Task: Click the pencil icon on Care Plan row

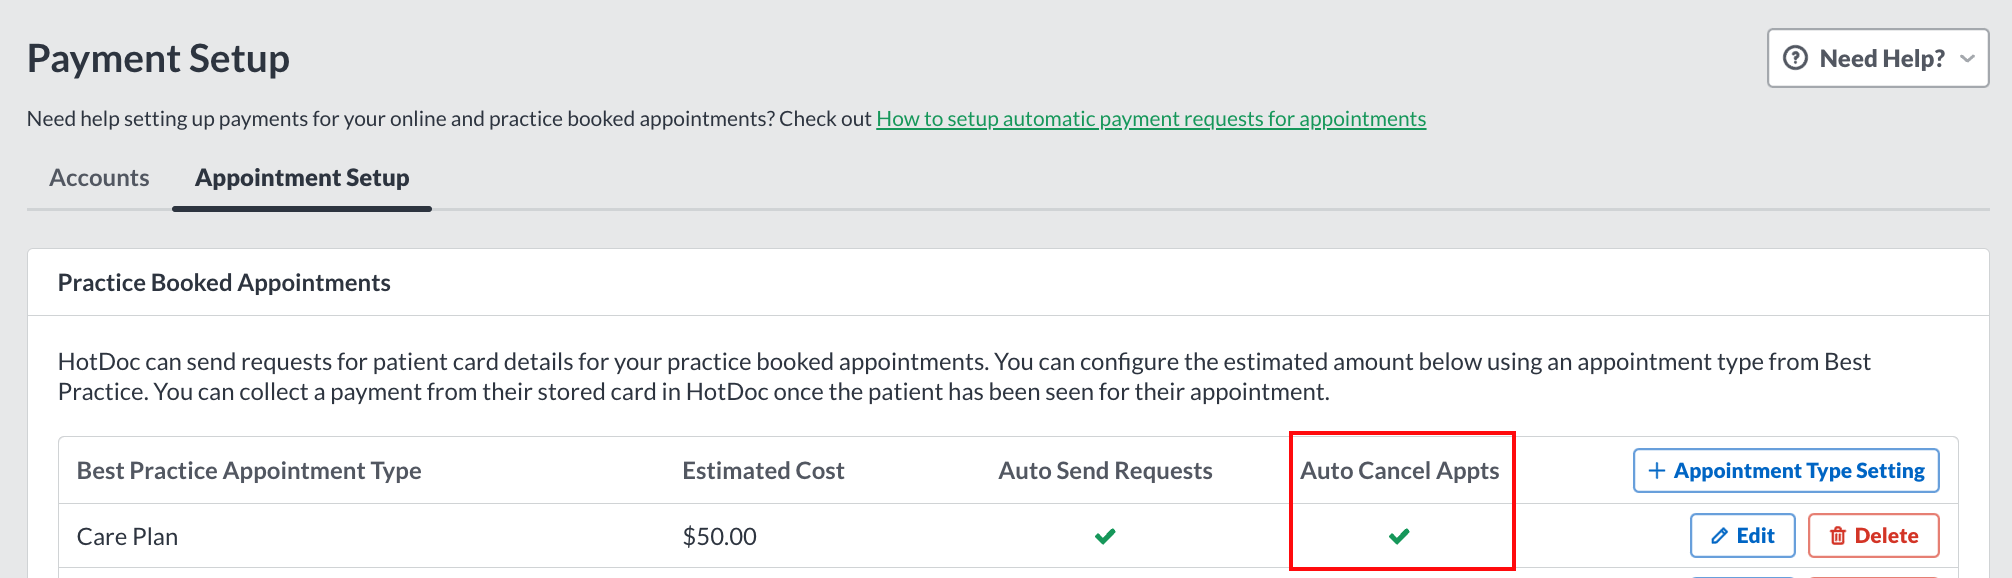Action: pos(1720,536)
